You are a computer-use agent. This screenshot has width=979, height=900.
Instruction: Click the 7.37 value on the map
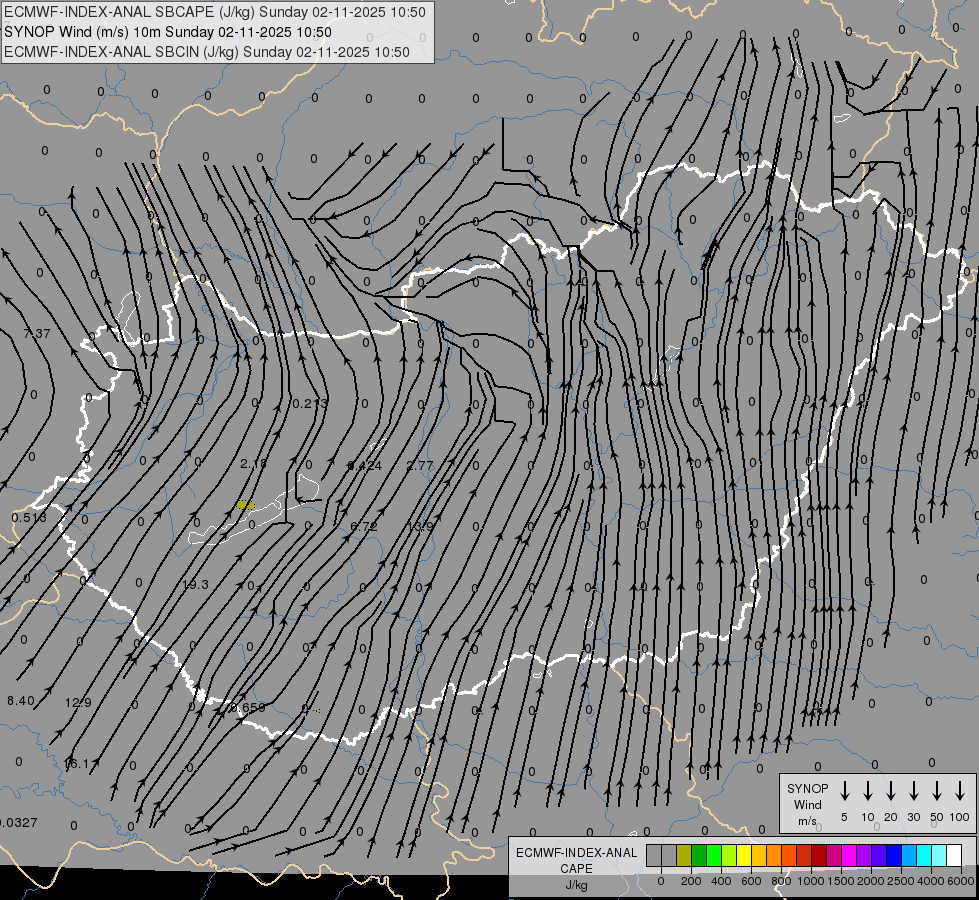pyautogui.click(x=37, y=334)
